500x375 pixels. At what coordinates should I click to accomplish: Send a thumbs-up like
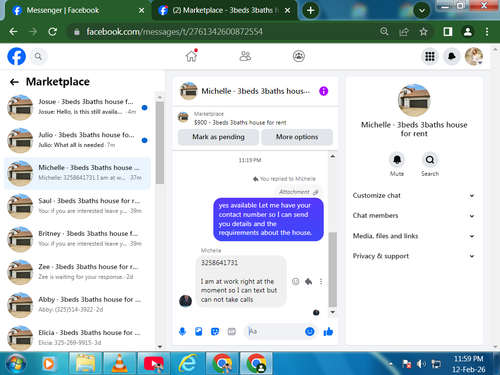(x=328, y=331)
